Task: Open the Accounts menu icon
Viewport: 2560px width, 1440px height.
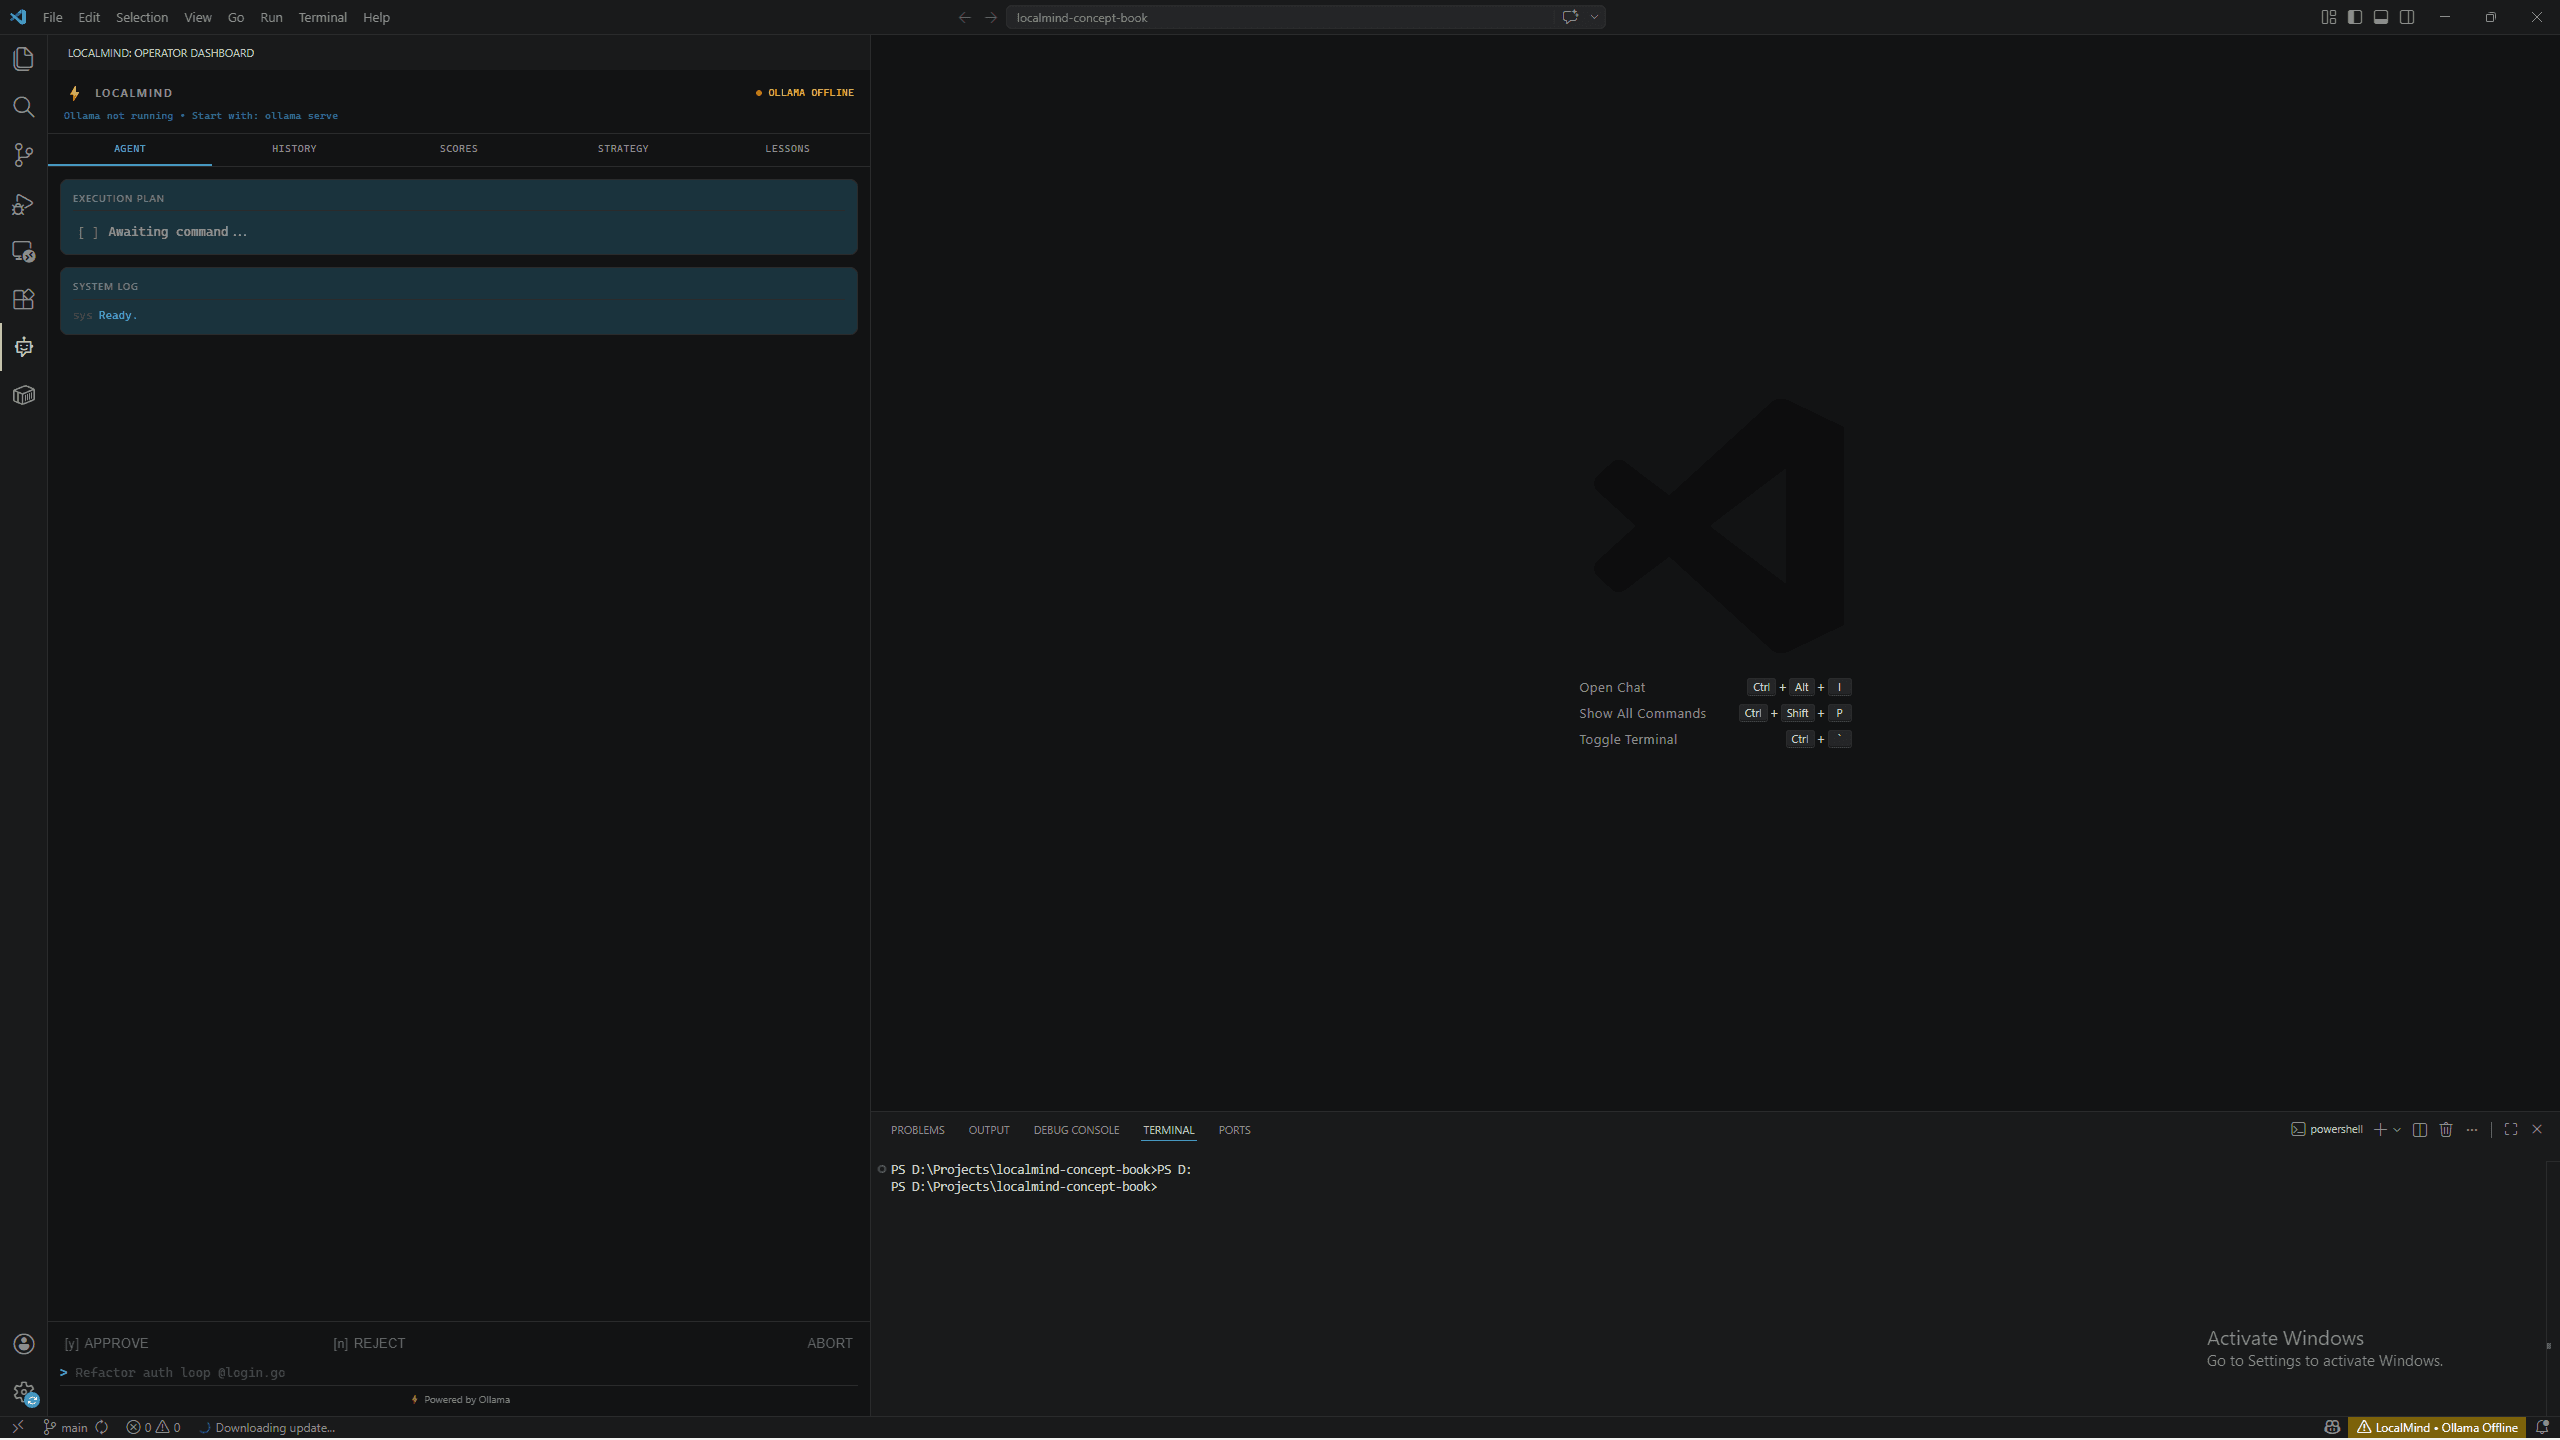Action: (x=23, y=1344)
